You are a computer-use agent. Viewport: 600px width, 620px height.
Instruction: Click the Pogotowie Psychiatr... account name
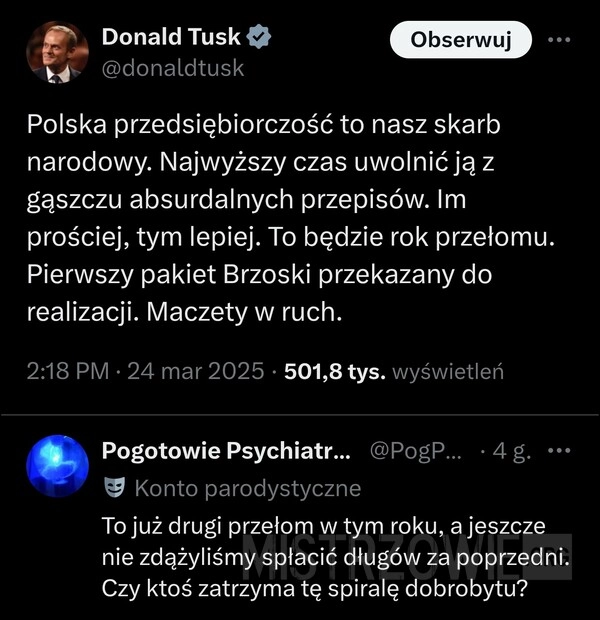[226, 451]
